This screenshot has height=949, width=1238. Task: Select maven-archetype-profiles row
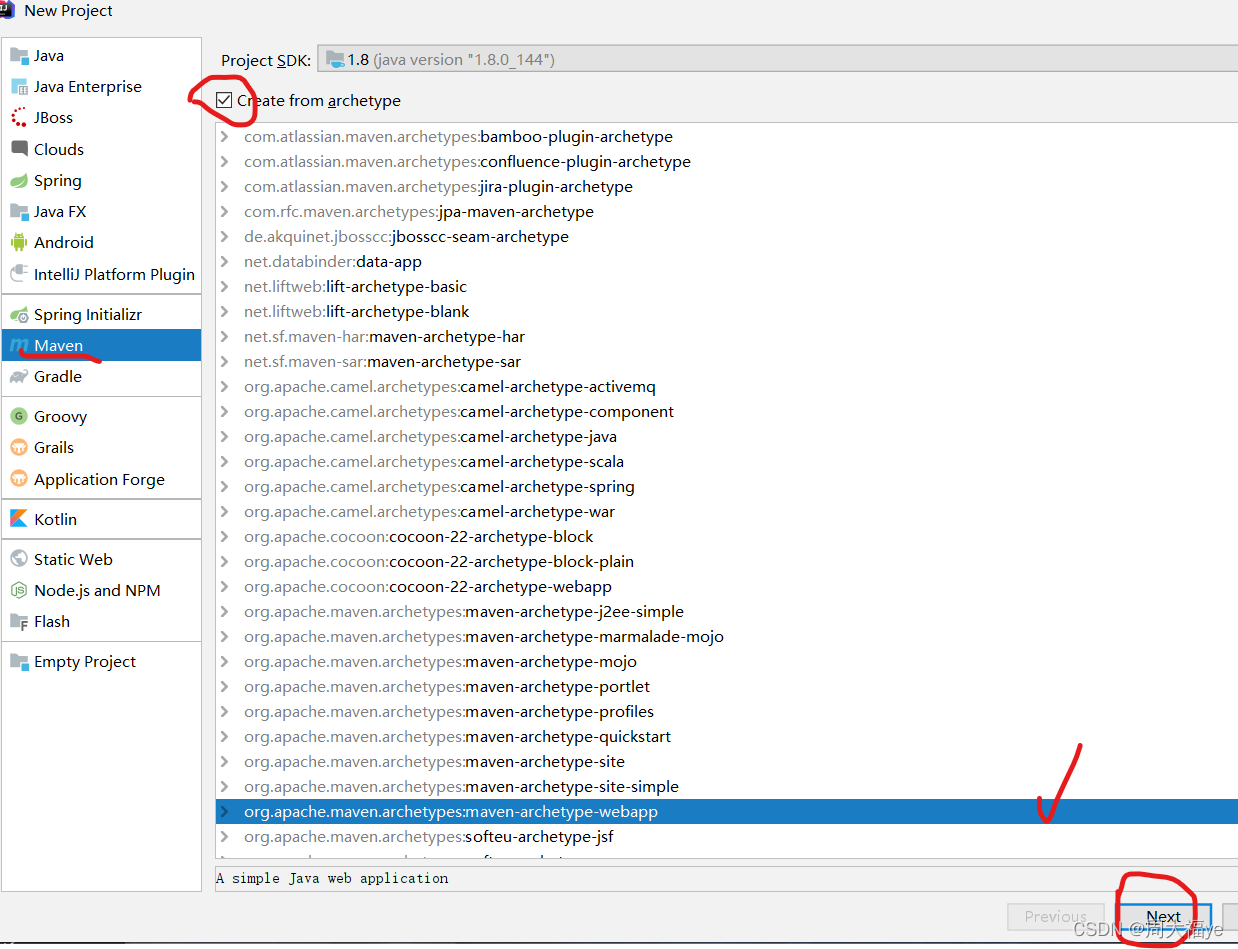(x=727, y=712)
